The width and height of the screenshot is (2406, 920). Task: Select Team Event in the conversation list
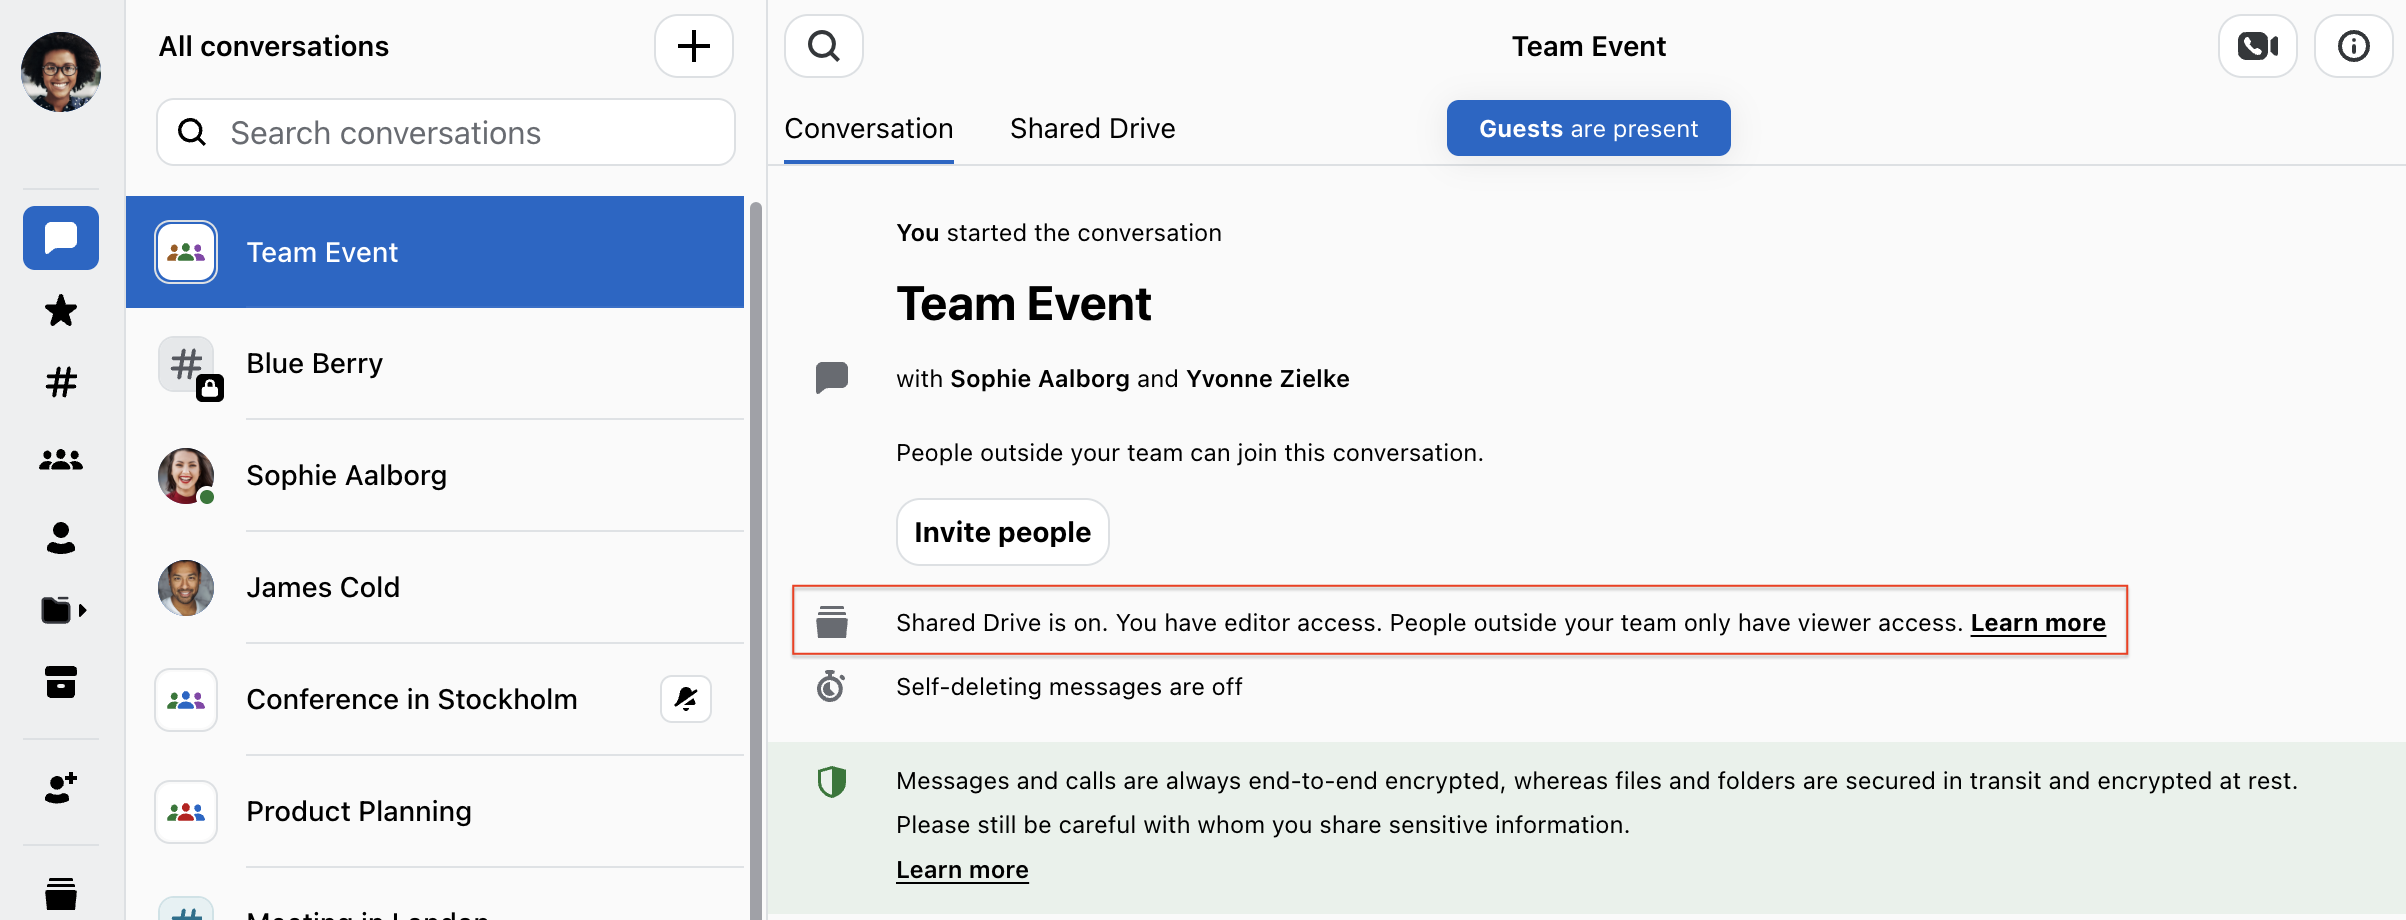[x=435, y=252]
